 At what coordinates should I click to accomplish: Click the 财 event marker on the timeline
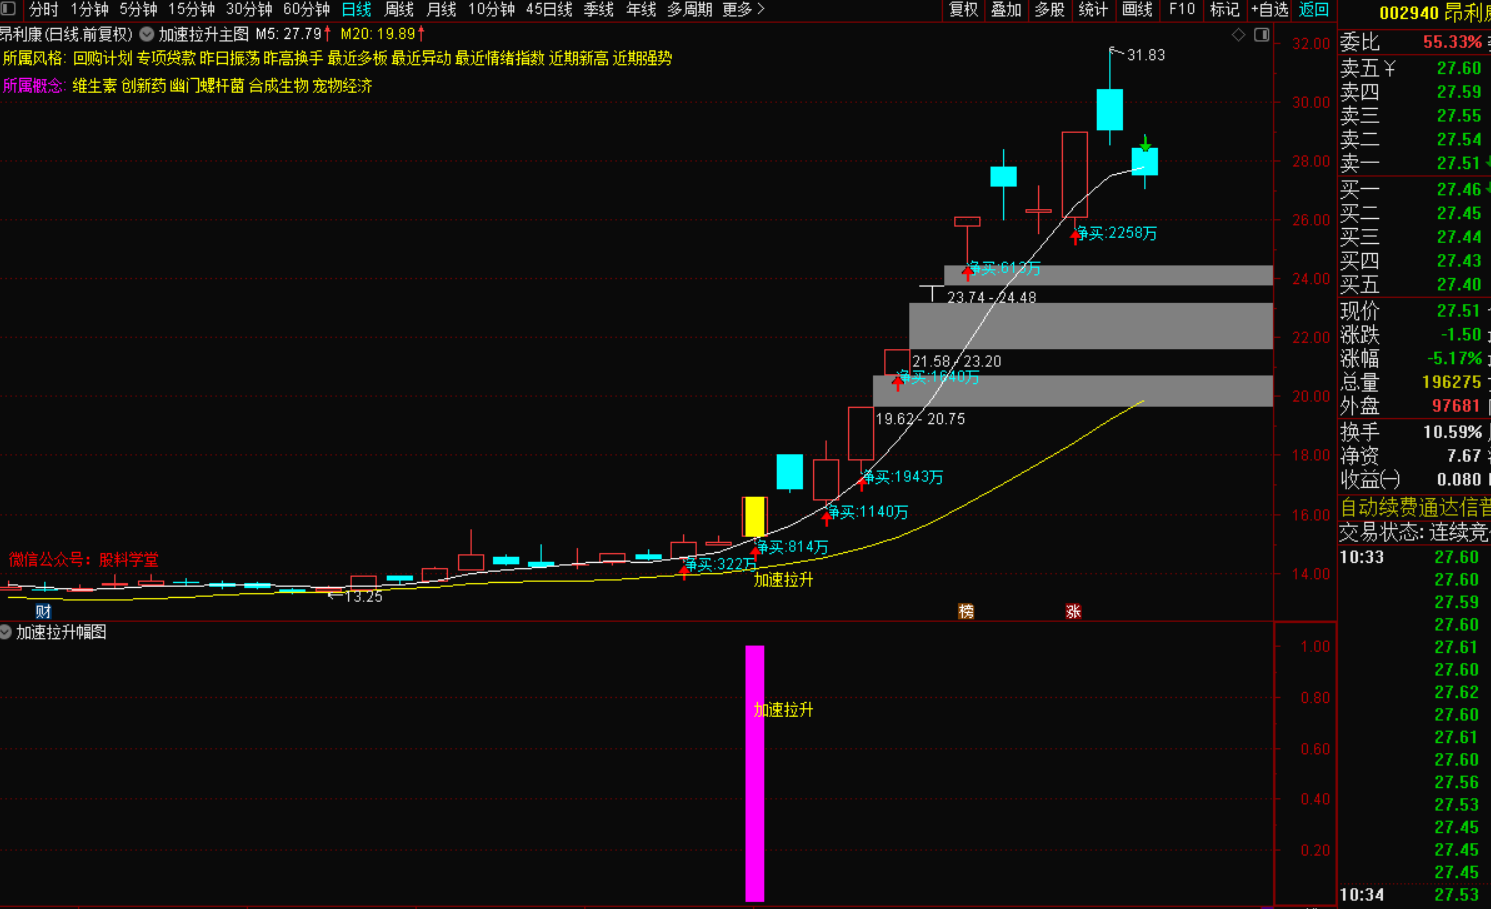click(43, 611)
